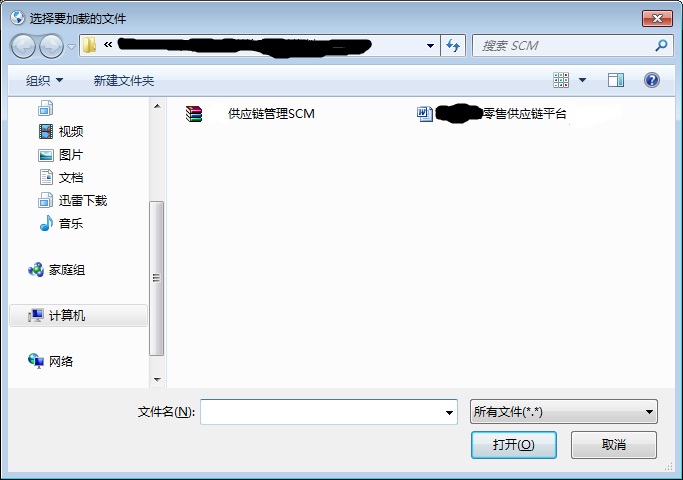This screenshot has width=683, height=480.
Task: Click 新建文件夹 in toolbar
Action: click(x=124, y=81)
